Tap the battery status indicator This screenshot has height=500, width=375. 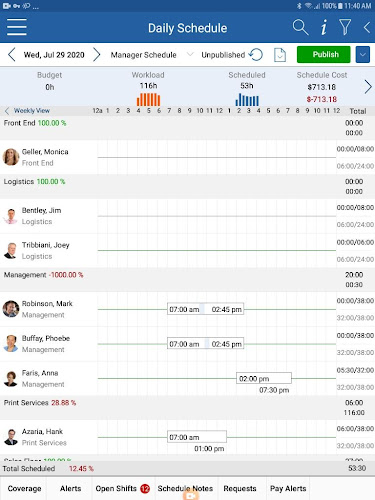(x=340, y=6)
